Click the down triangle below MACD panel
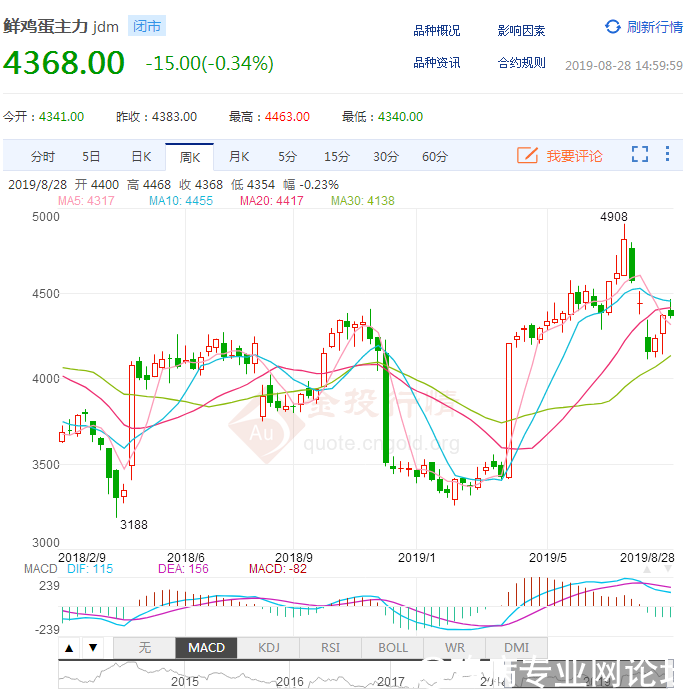 [93, 648]
